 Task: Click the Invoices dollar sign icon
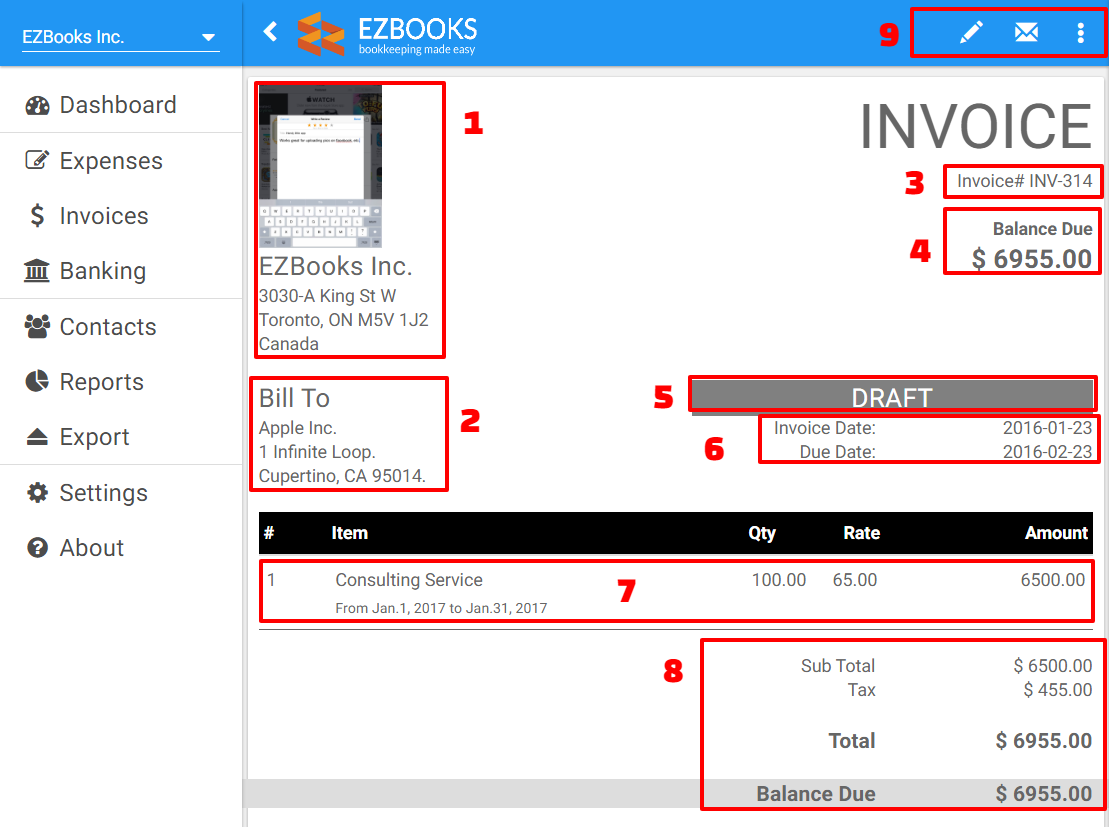tap(37, 215)
